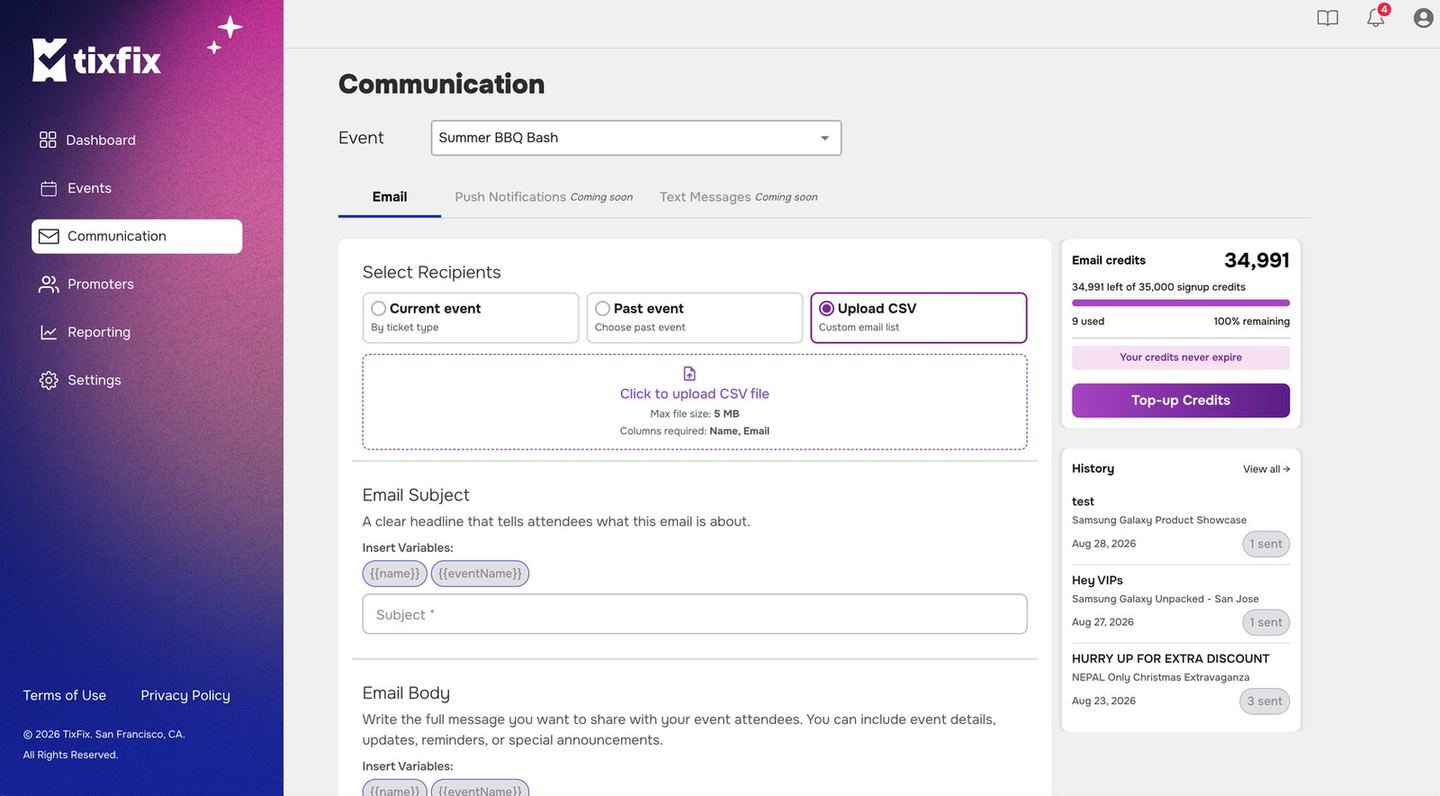Focus the Subject input field
The height and width of the screenshot is (796, 1440).
coord(695,614)
